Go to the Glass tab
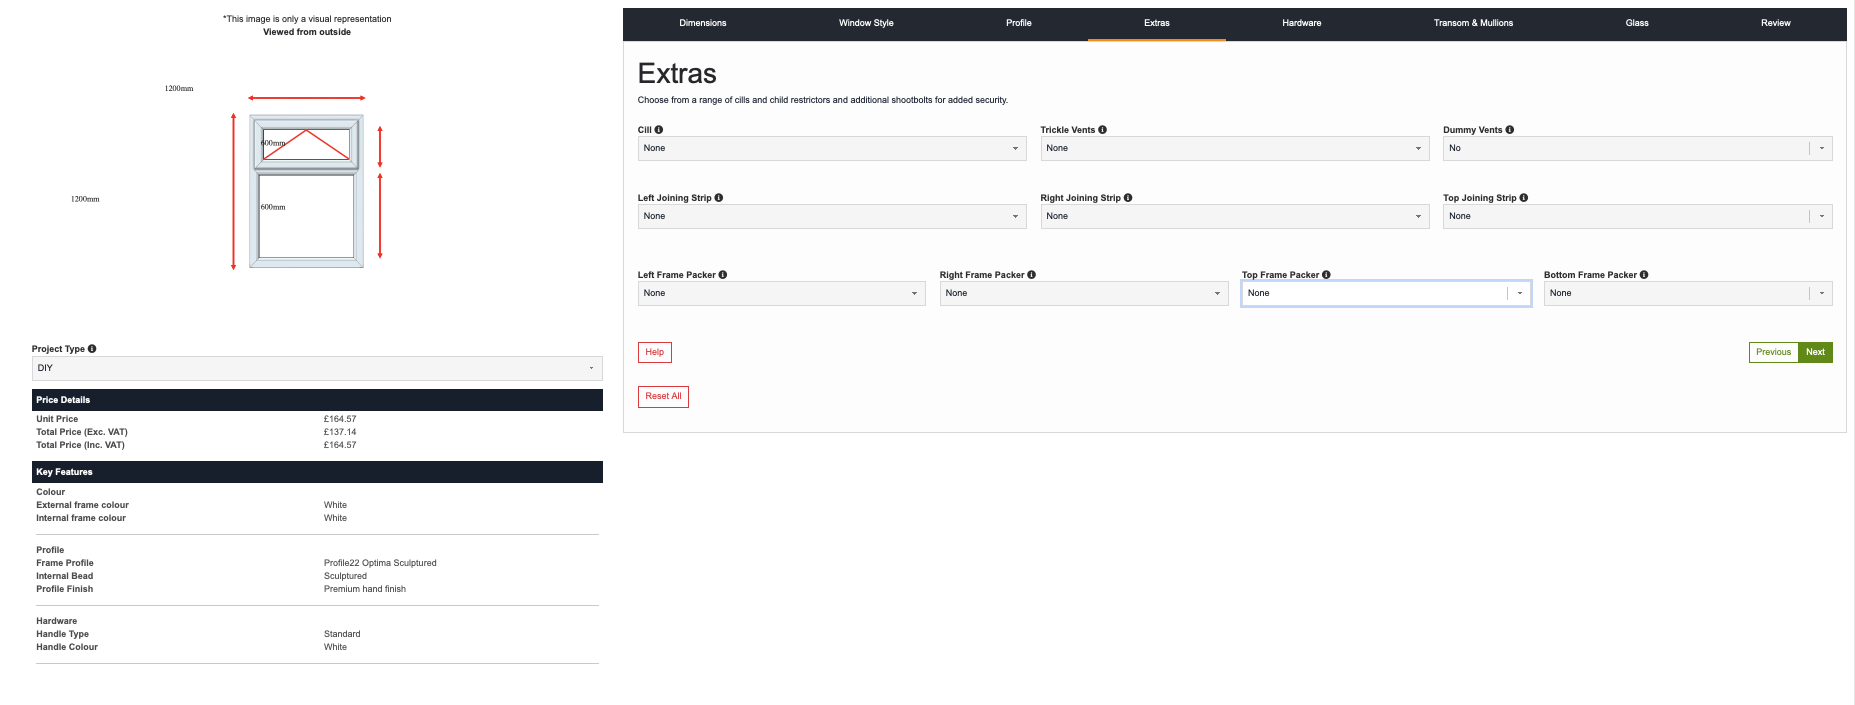The height and width of the screenshot is (705, 1855). pos(1636,23)
